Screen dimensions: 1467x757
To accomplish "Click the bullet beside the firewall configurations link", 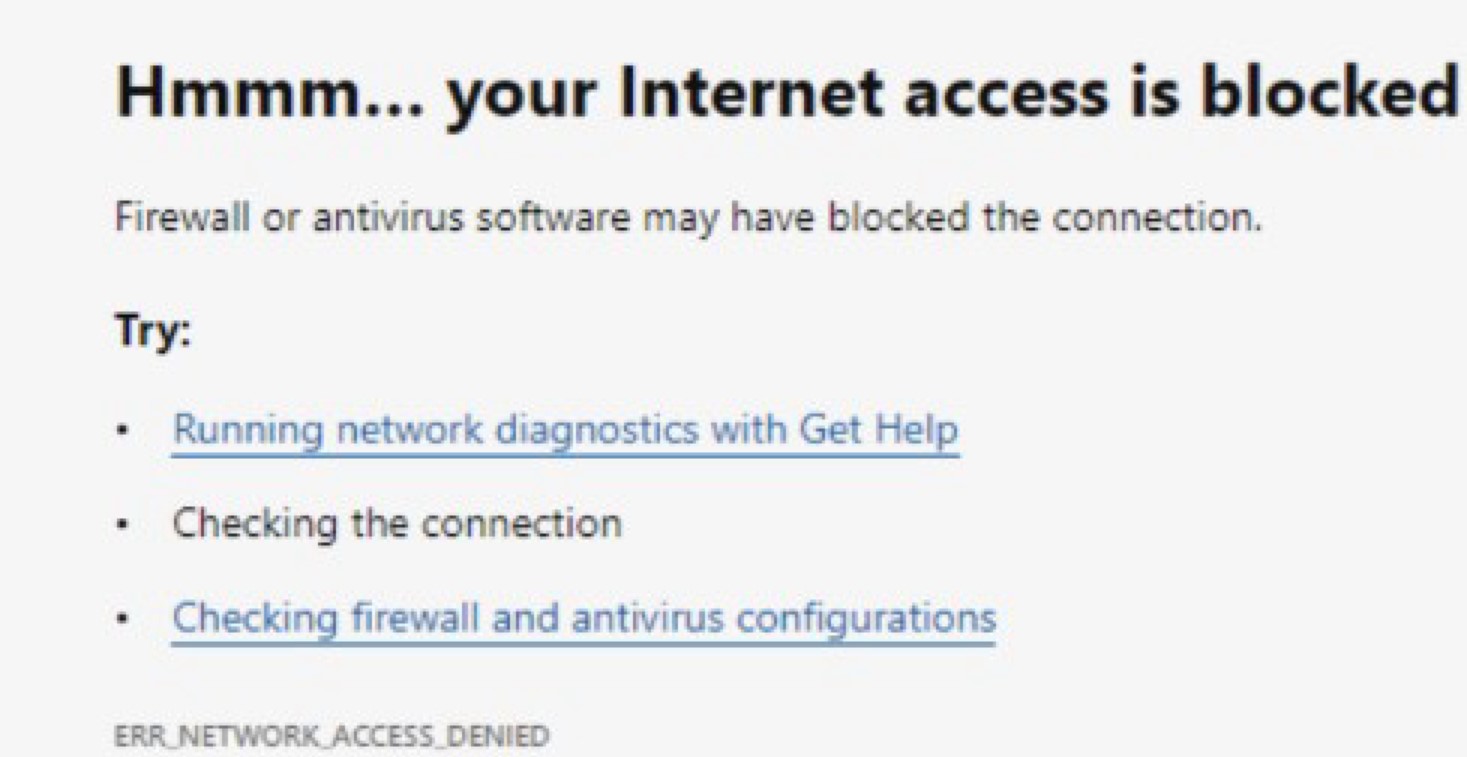I will coord(122,617).
